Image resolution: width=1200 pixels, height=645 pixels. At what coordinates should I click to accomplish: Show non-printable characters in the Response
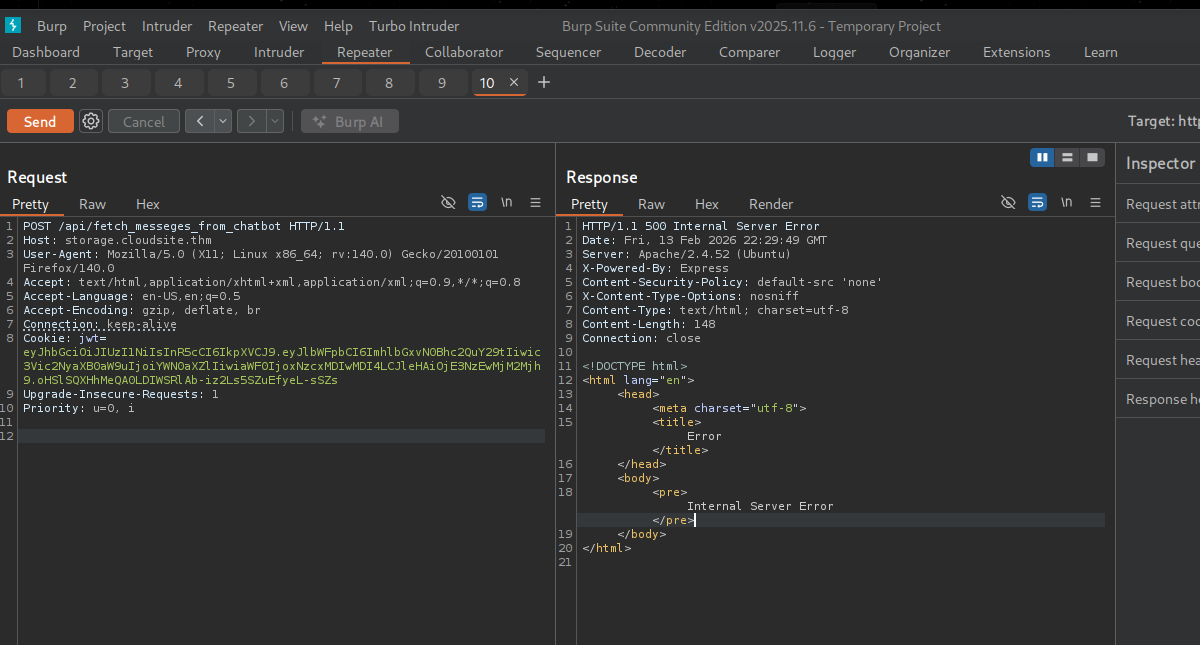click(1066, 202)
